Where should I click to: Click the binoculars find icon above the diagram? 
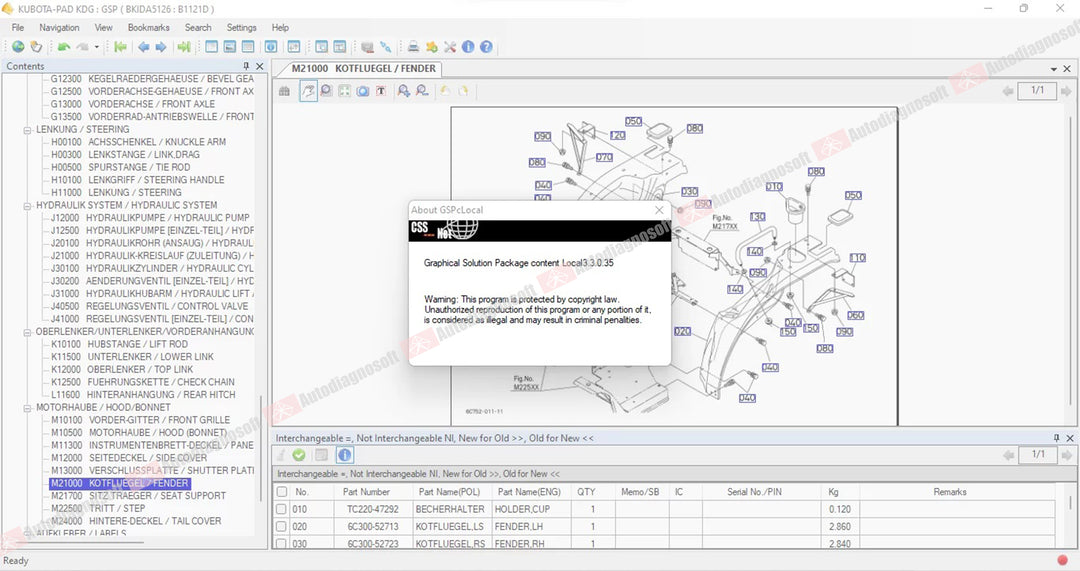click(x=284, y=91)
